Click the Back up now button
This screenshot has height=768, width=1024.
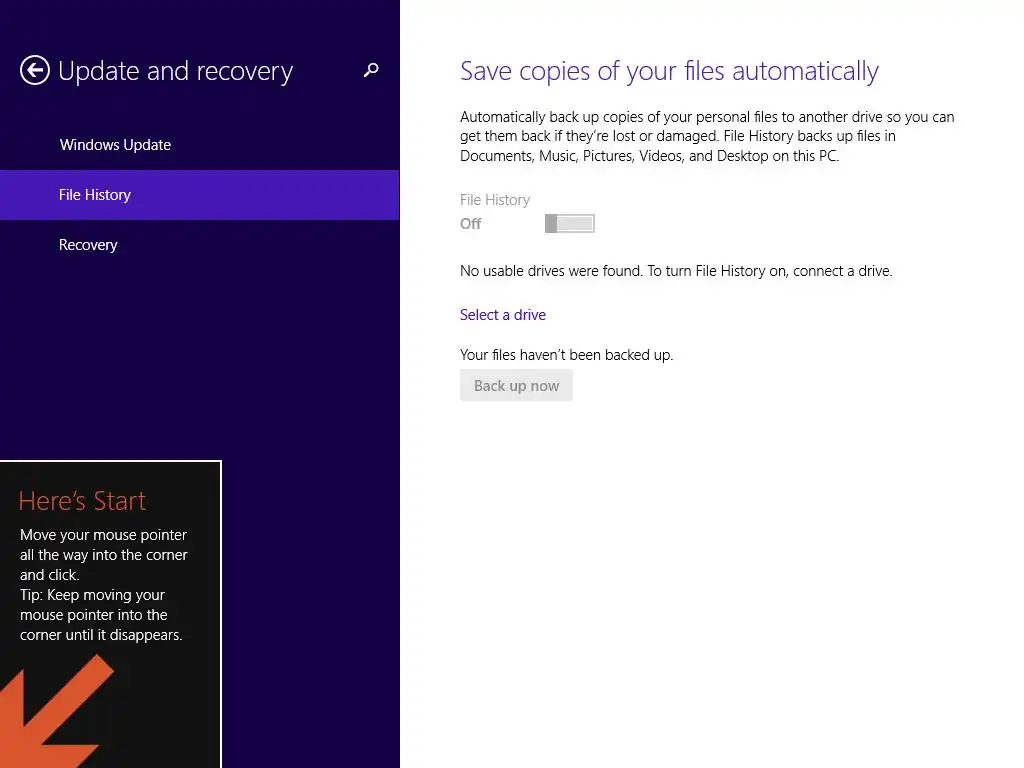coord(516,385)
